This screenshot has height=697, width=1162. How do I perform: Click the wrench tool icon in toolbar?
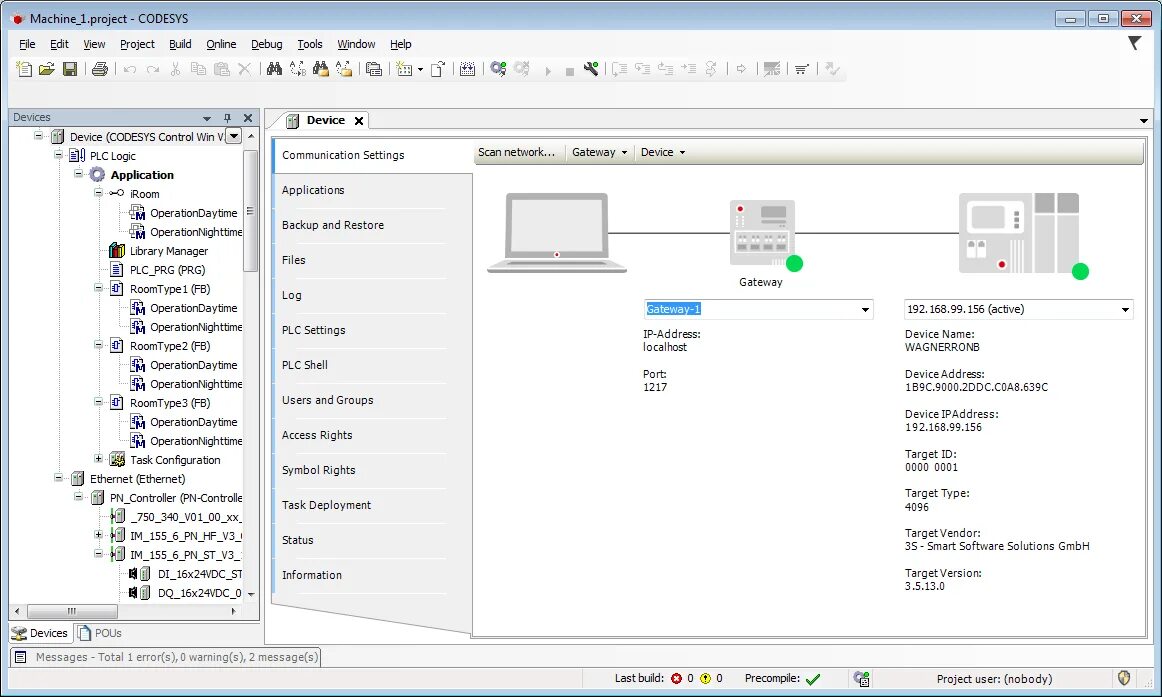click(591, 69)
